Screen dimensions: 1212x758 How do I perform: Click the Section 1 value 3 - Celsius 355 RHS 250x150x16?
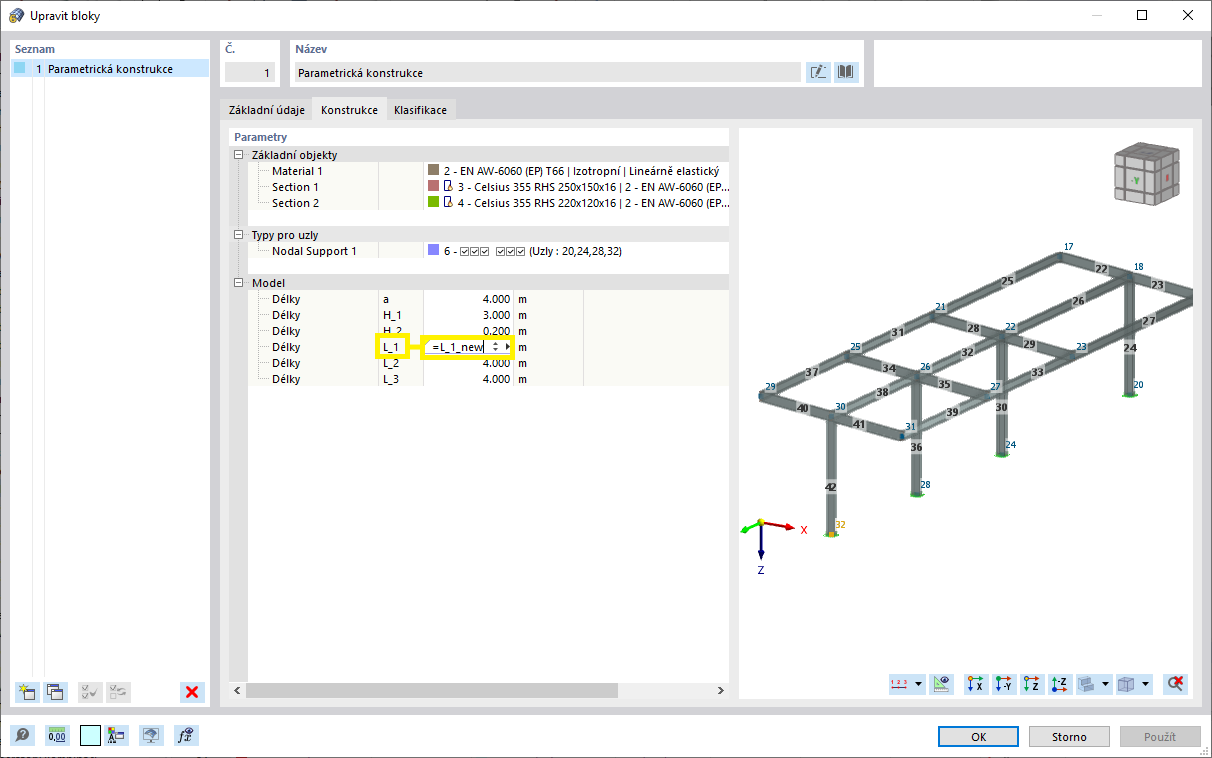point(593,187)
